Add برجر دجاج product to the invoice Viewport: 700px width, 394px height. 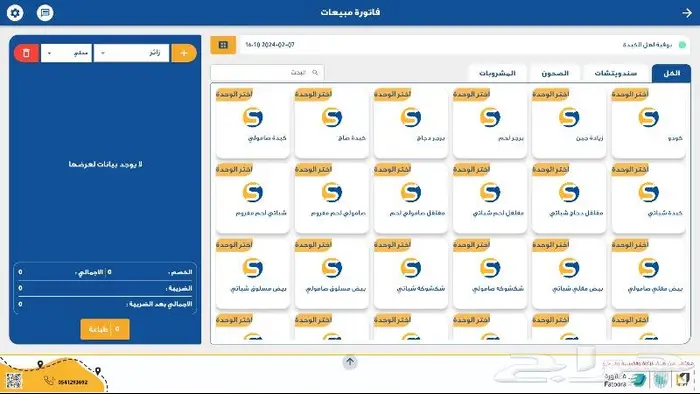[411, 122]
